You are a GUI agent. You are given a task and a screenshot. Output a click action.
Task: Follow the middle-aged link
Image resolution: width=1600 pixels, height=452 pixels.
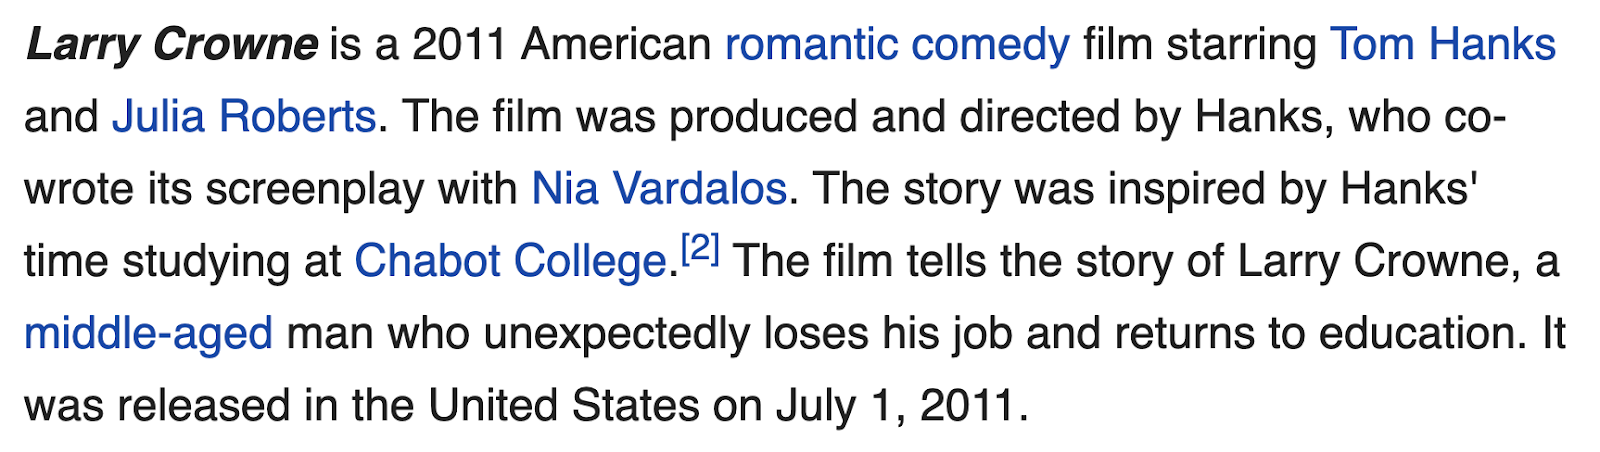click(x=148, y=334)
